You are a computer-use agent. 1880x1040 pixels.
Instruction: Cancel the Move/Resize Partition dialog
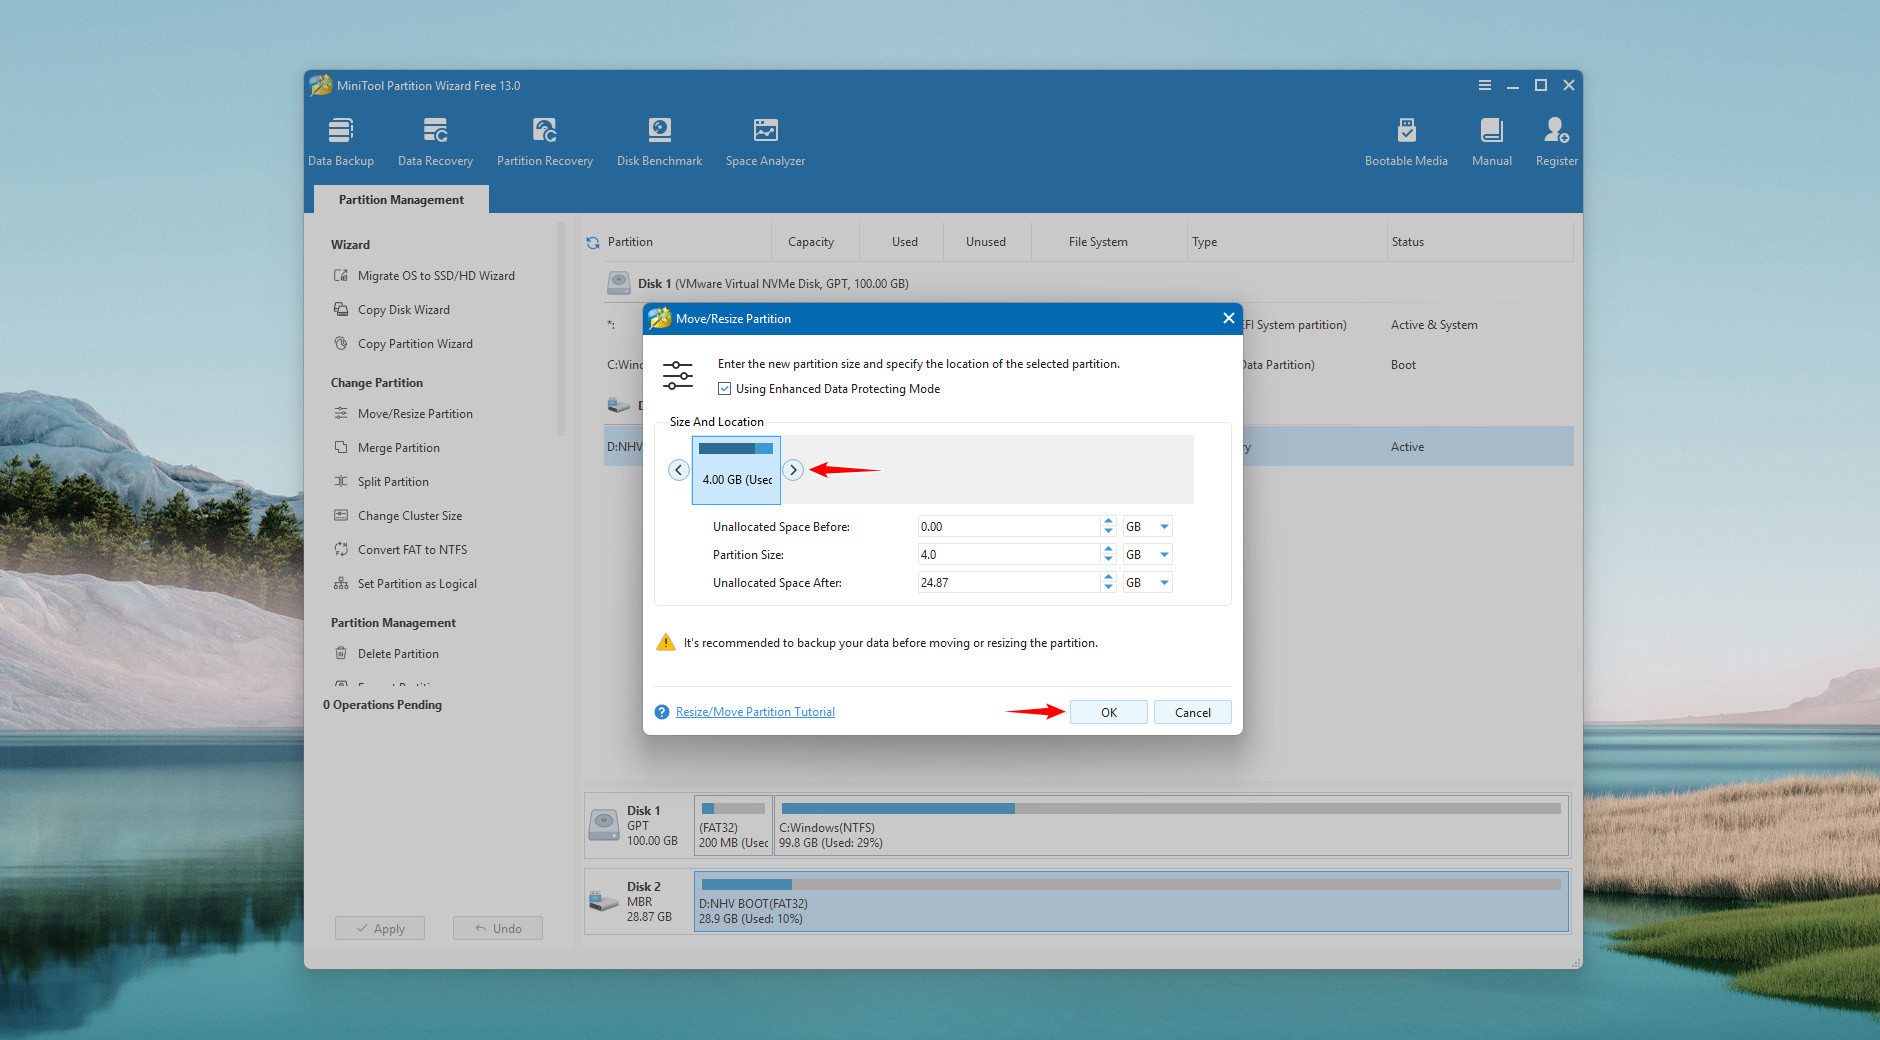pyautogui.click(x=1192, y=712)
